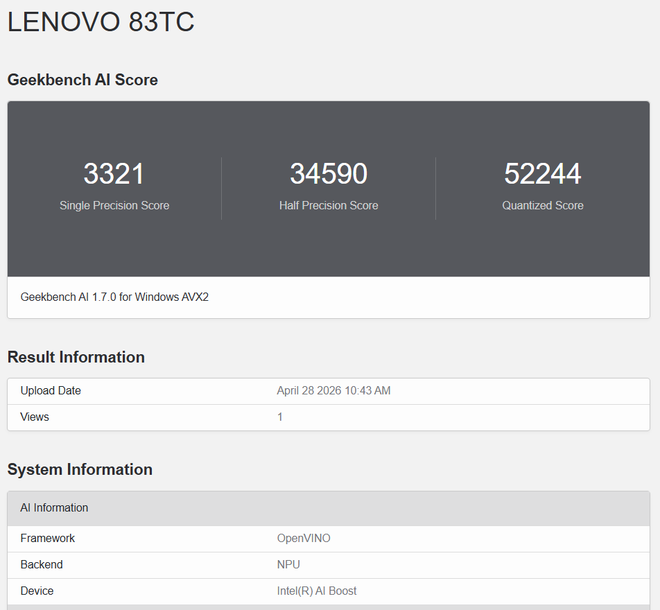Click the Framework row label
This screenshot has width=660, height=610.
click(48, 538)
